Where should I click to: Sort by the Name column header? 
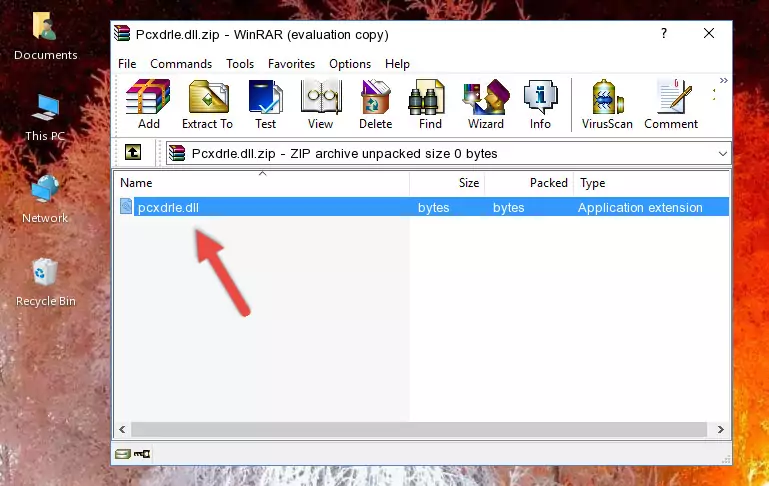pos(262,183)
